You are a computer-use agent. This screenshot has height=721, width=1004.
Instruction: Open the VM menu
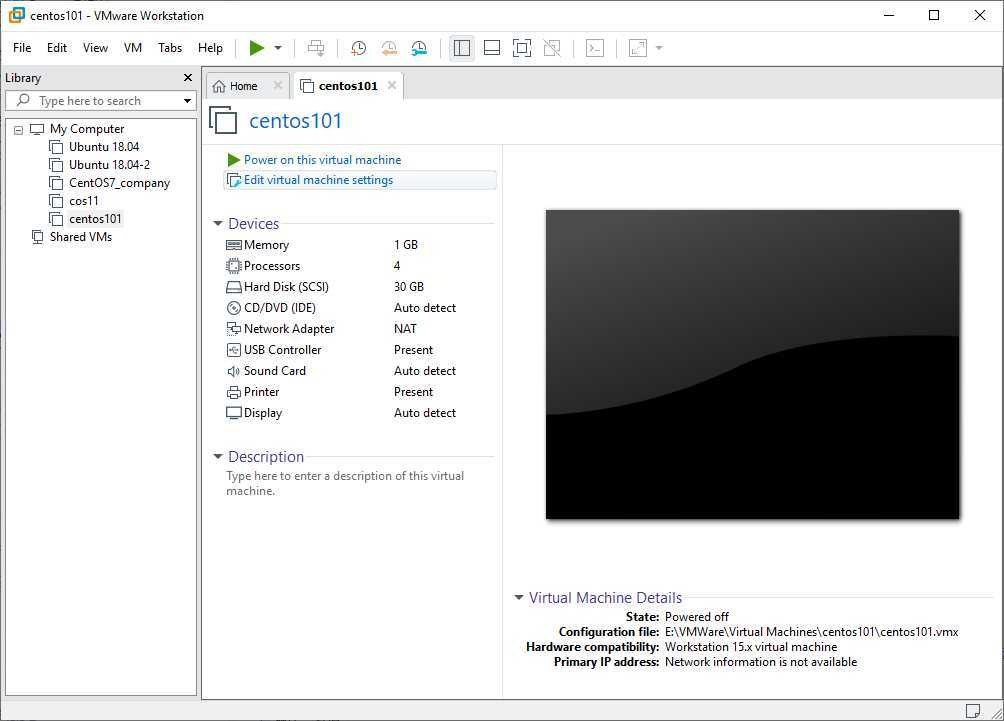pyautogui.click(x=133, y=48)
